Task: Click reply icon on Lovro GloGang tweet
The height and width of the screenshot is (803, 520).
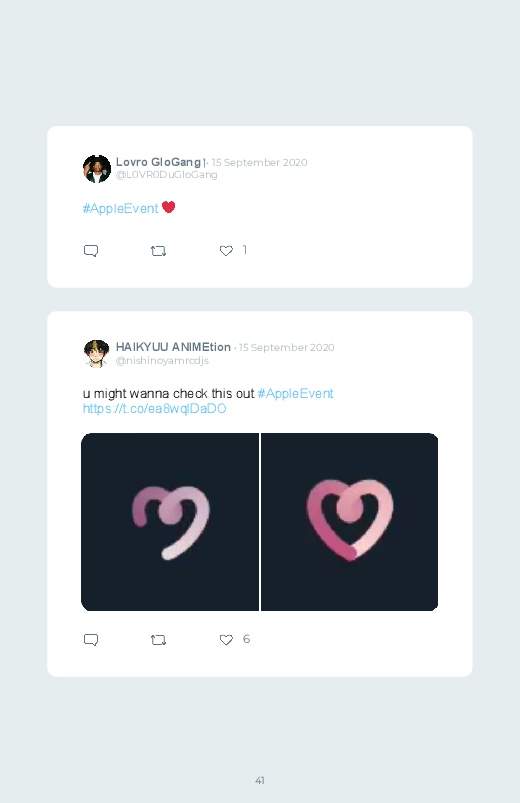Action: (x=91, y=251)
